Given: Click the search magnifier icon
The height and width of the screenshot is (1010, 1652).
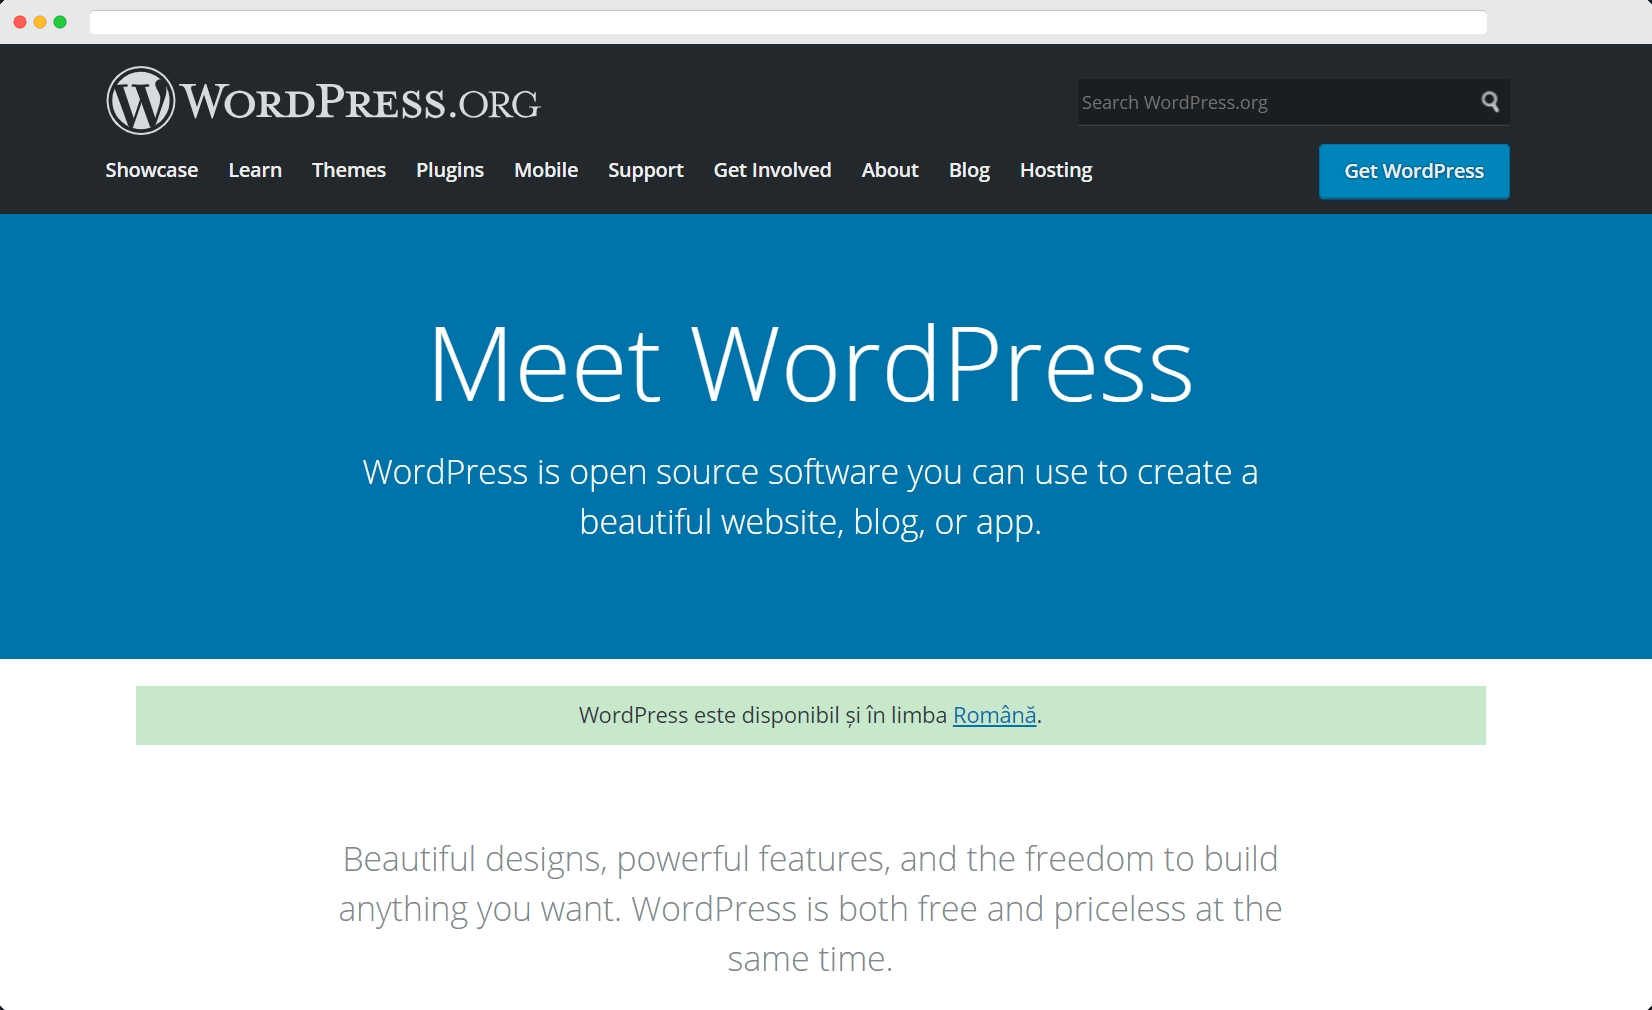Looking at the screenshot, I should (1489, 102).
